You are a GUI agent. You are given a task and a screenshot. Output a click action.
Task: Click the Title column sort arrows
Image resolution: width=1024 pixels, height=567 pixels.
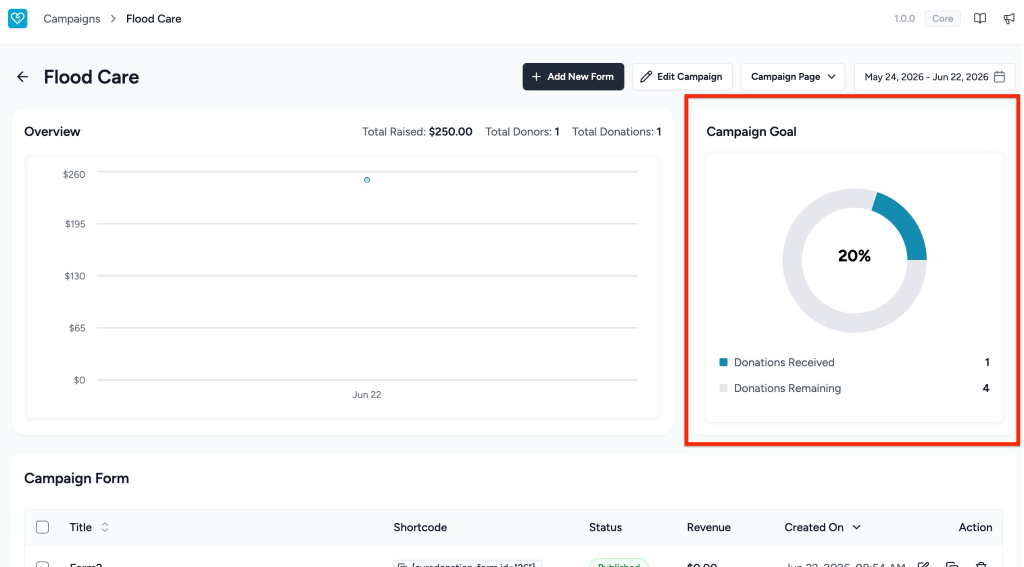tap(104, 527)
